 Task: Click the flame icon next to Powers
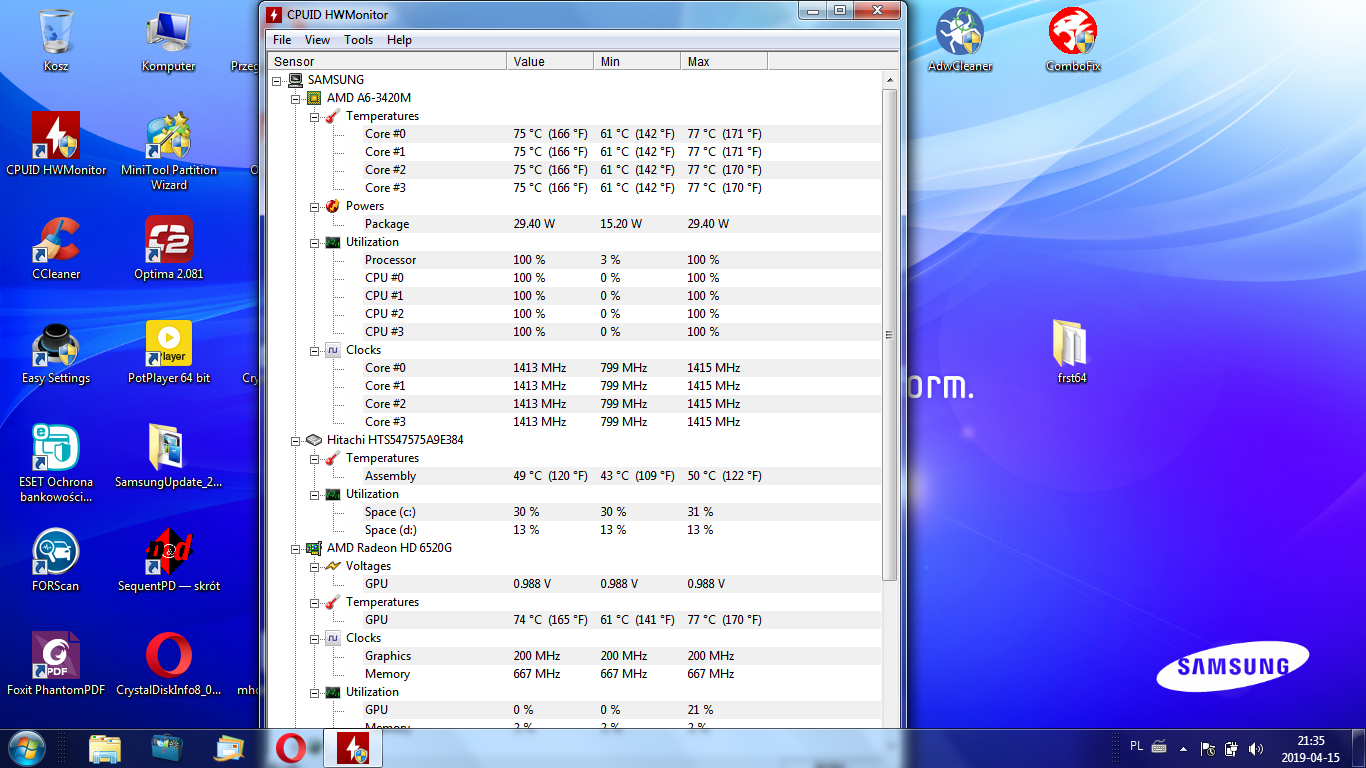333,206
